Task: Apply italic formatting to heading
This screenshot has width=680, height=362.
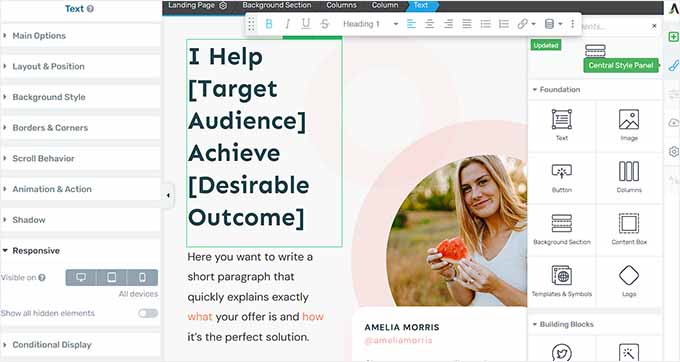Action: click(287, 24)
